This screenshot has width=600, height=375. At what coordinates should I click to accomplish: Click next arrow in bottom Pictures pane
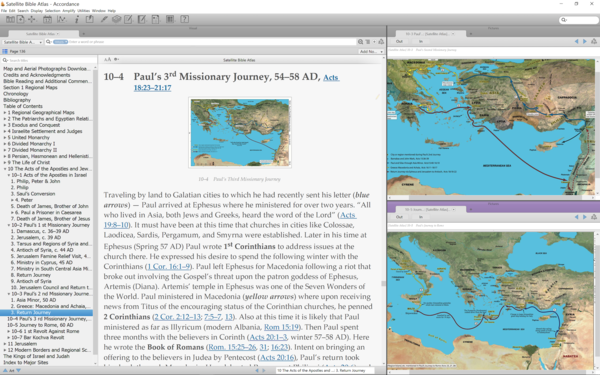(585, 217)
